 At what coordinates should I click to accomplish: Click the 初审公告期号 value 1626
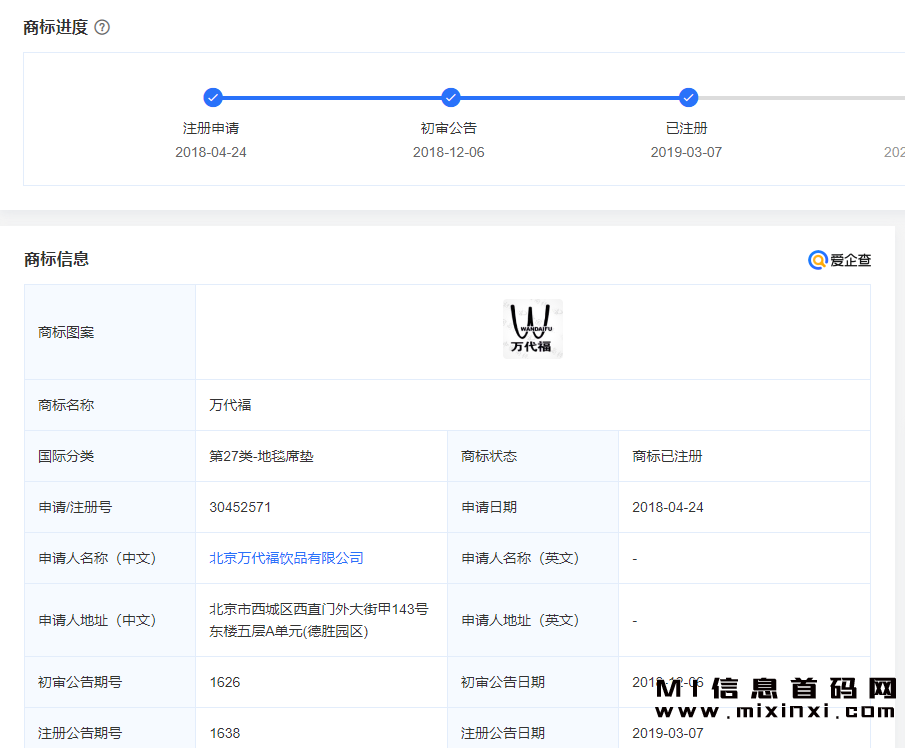click(x=225, y=682)
